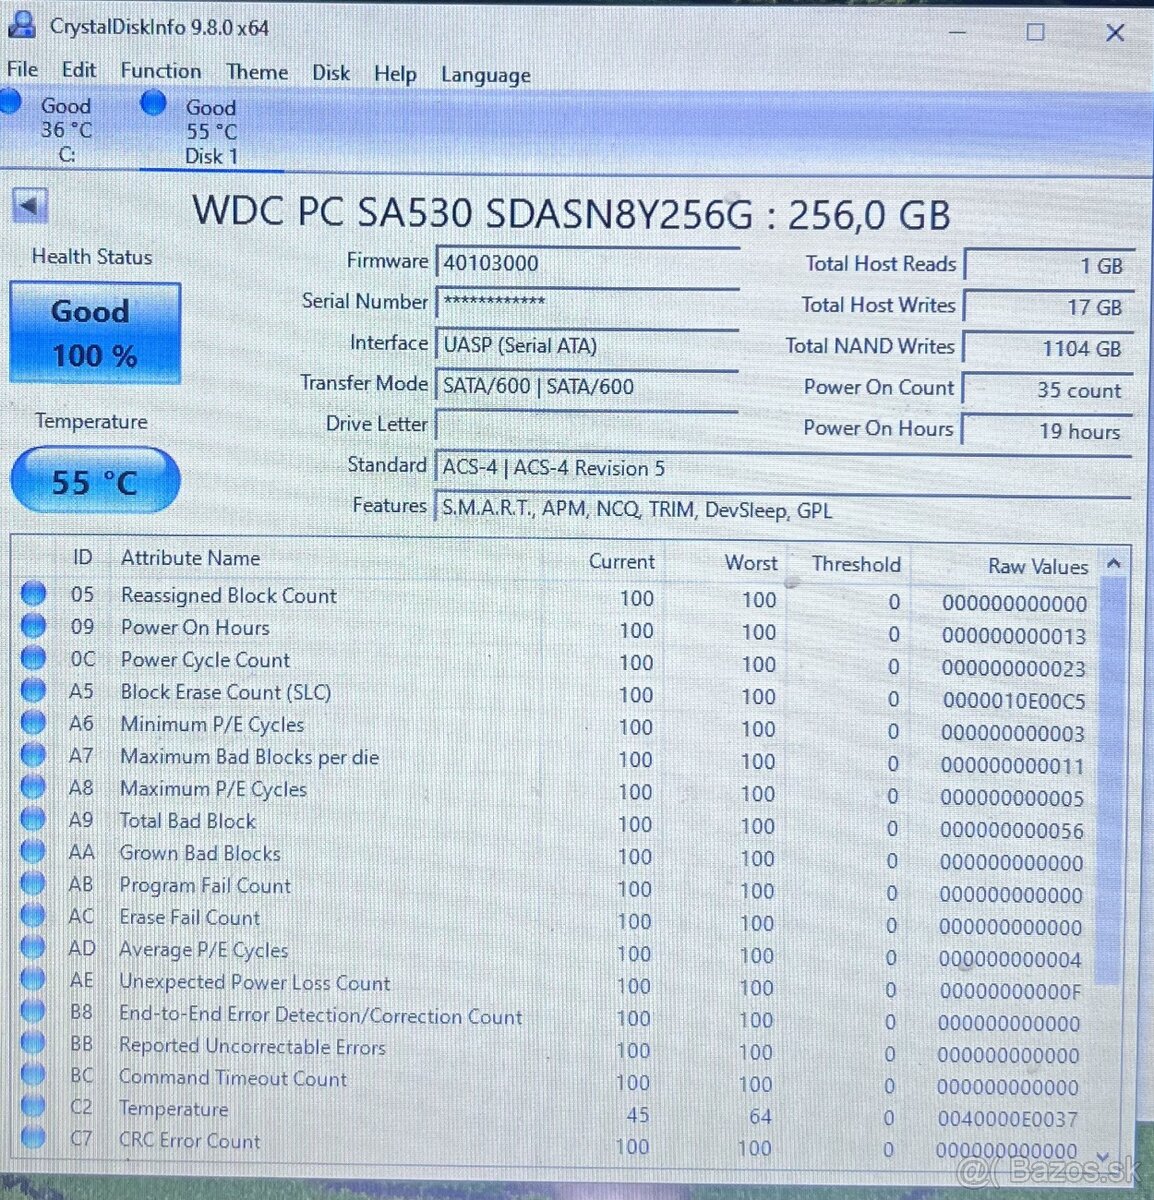Viewport: 1154px width, 1200px height.
Task: Click the status dot for Unexpected Power Loss Count
Action: point(34,979)
